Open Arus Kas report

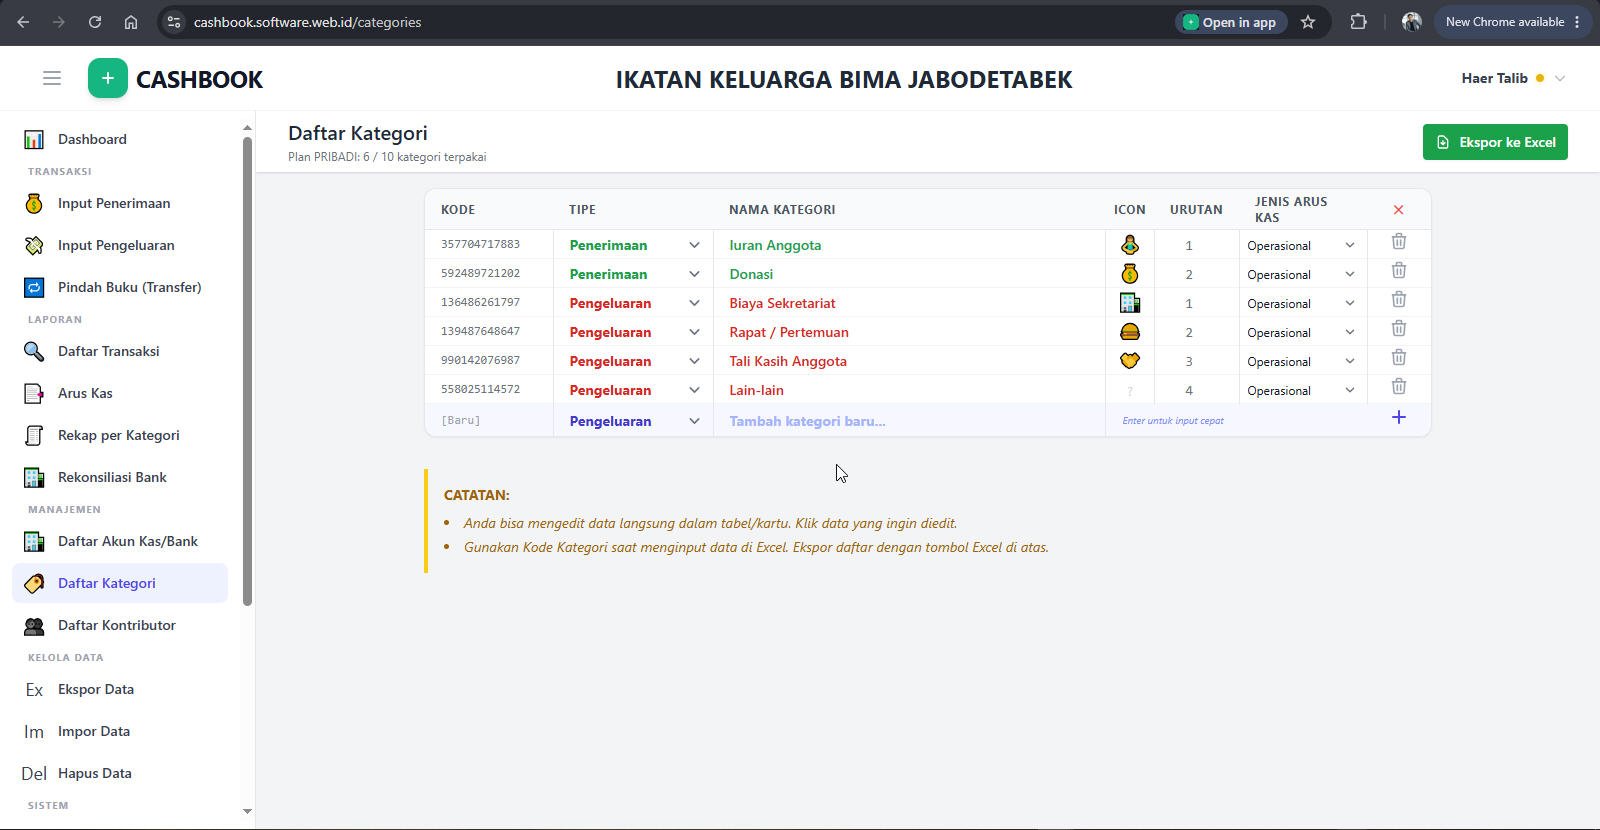[120, 393]
